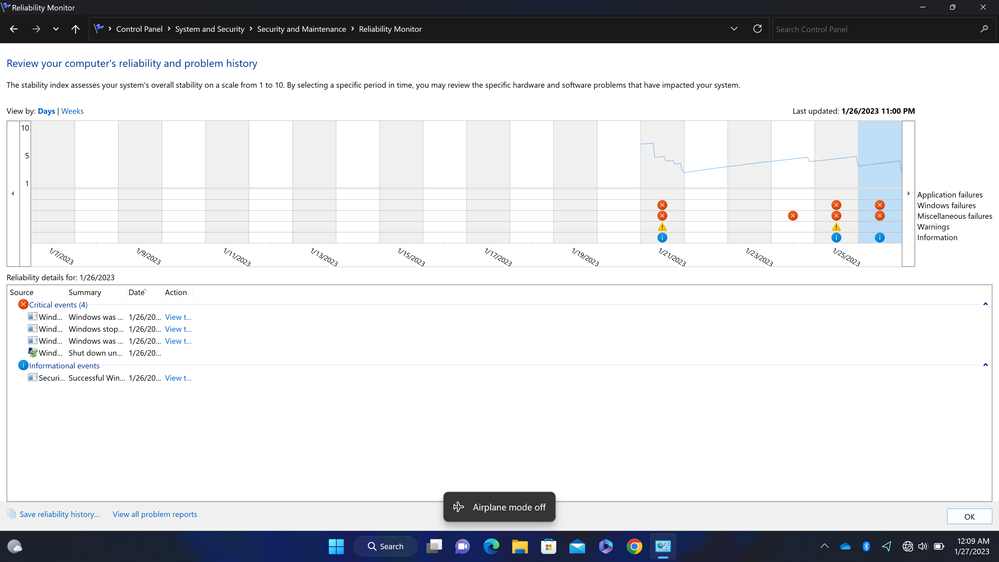Click the Control Panel breadcrumb
Viewport: 999px width, 562px height.
(139, 29)
